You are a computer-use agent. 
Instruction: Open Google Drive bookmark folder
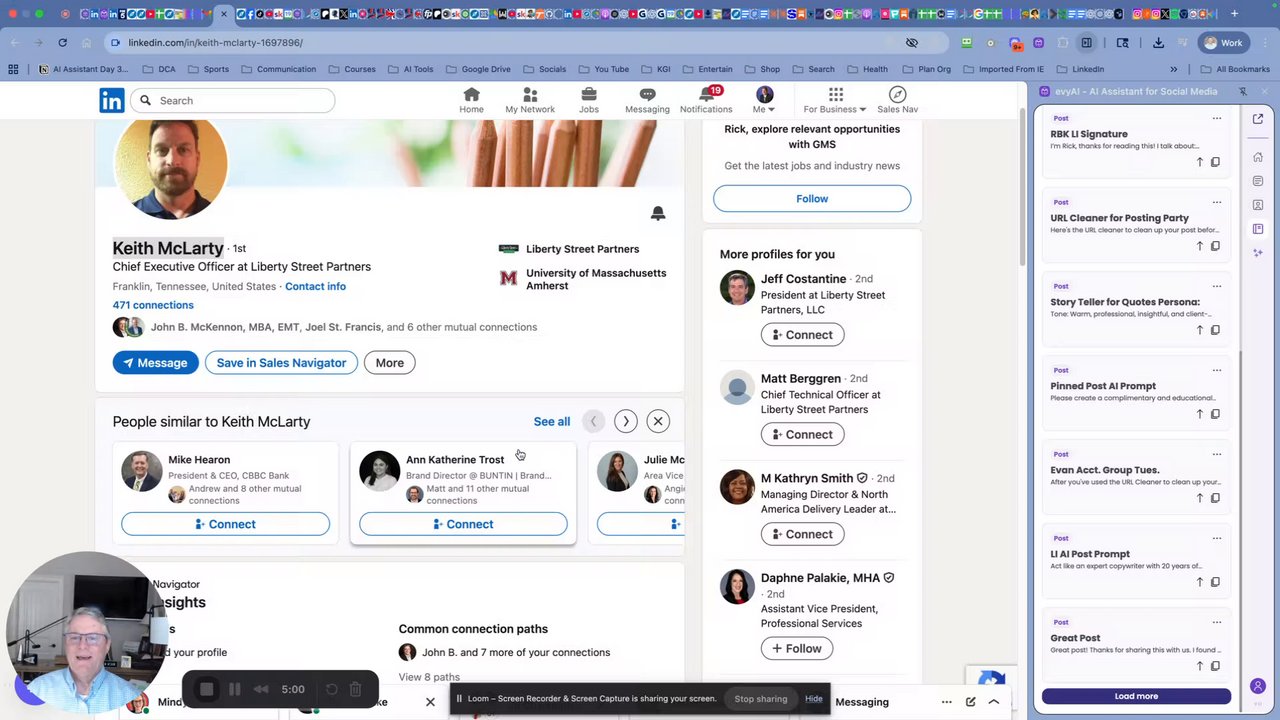point(478,69)
